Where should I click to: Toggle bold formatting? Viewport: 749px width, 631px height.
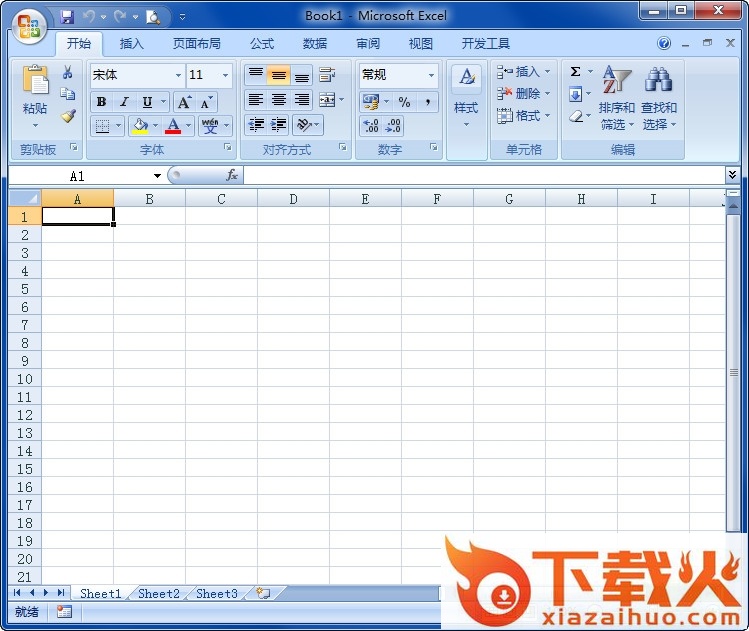point(101,102)
